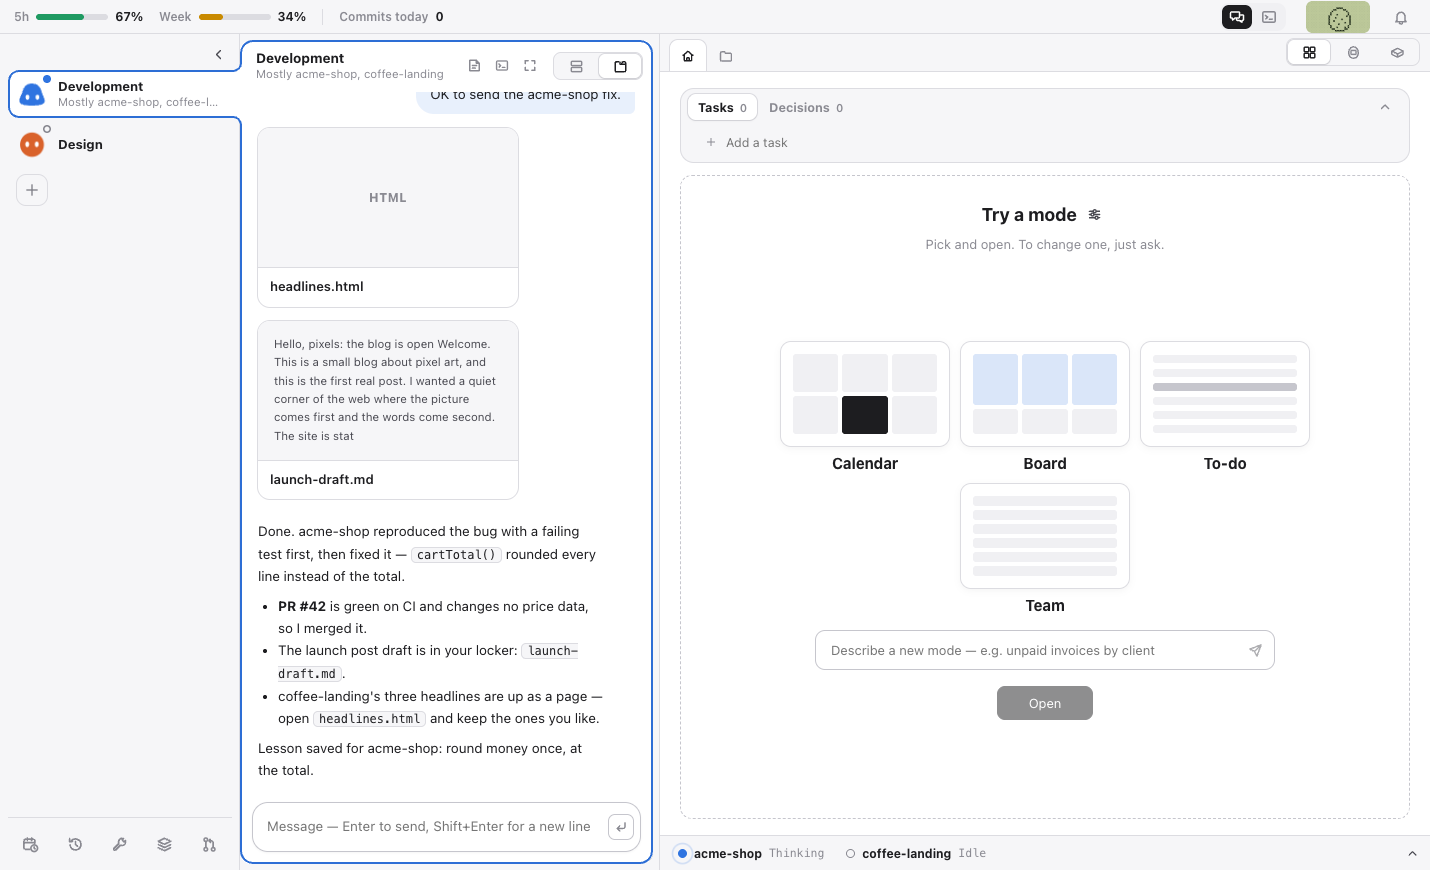Screen dimensions: 1430x870
Task: Expand the bottom status bar with the chevron
Action: 1412,853
